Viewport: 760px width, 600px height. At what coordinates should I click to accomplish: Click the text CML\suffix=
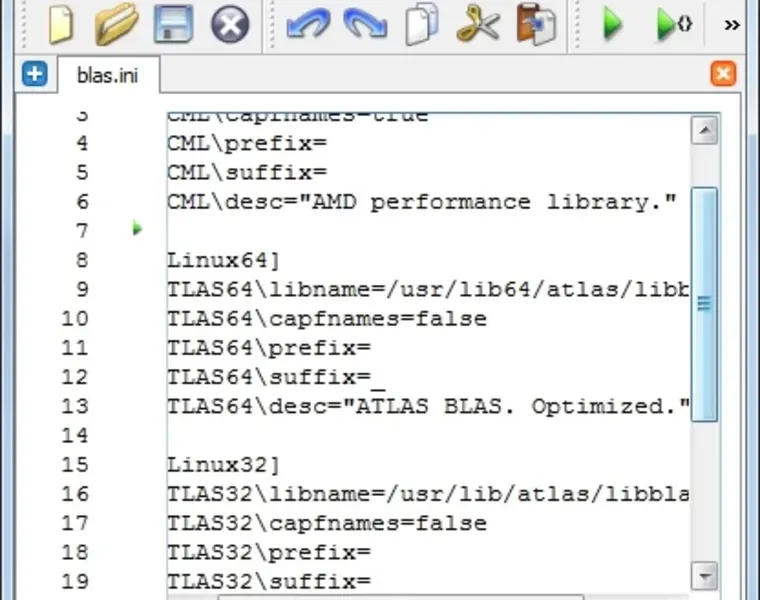tap(247, 173)
